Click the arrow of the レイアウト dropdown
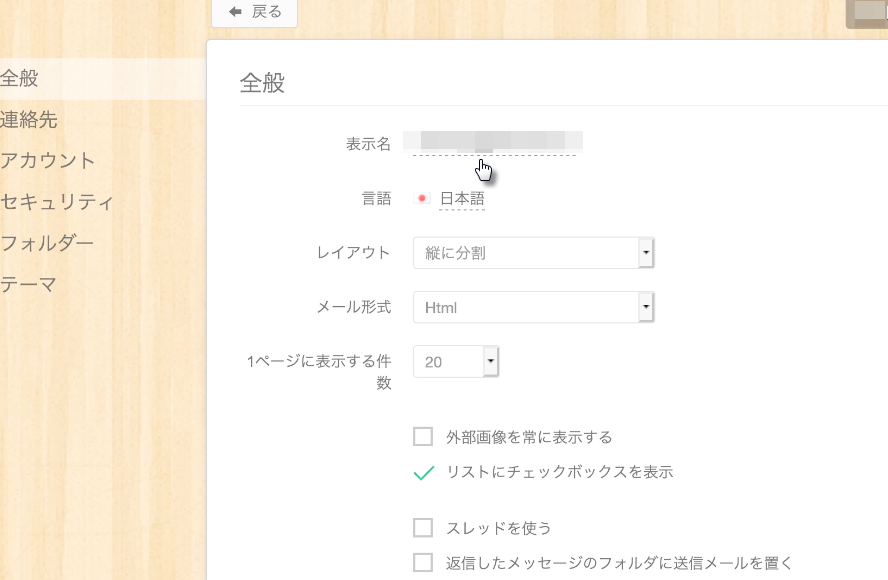 tap(646, 253)
